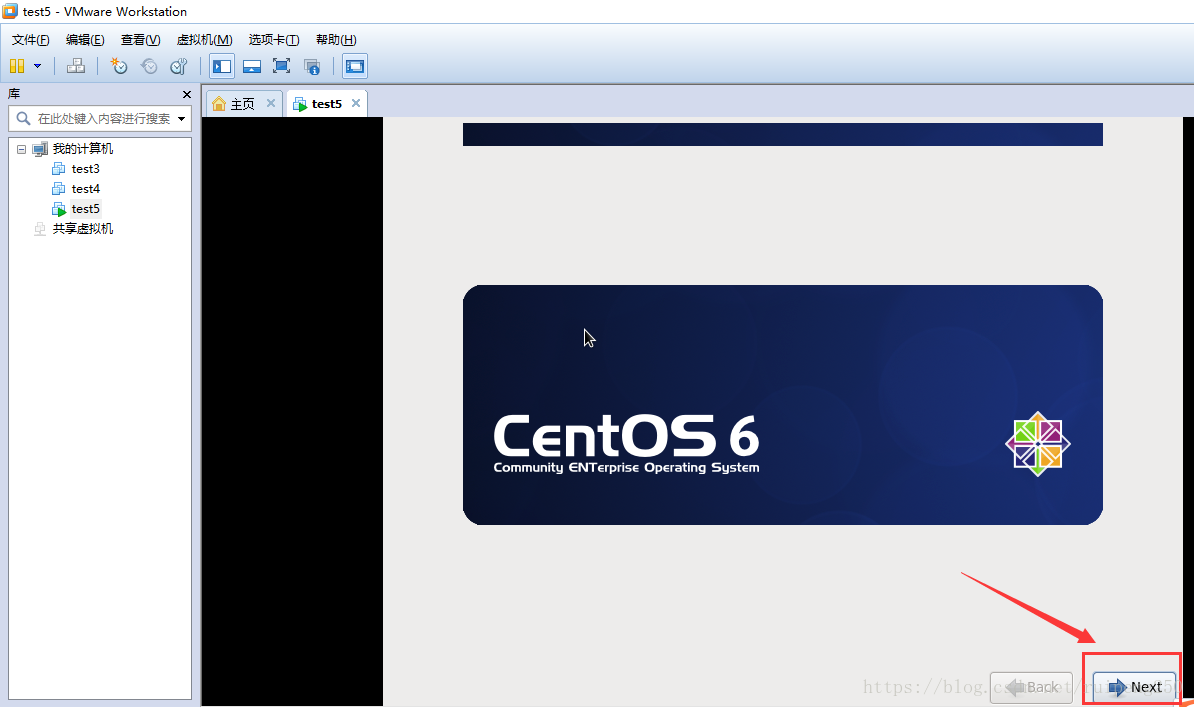Click the Back button in CentOS installer
This screenshot has width=1194, height=707.
coord(1031,687)
